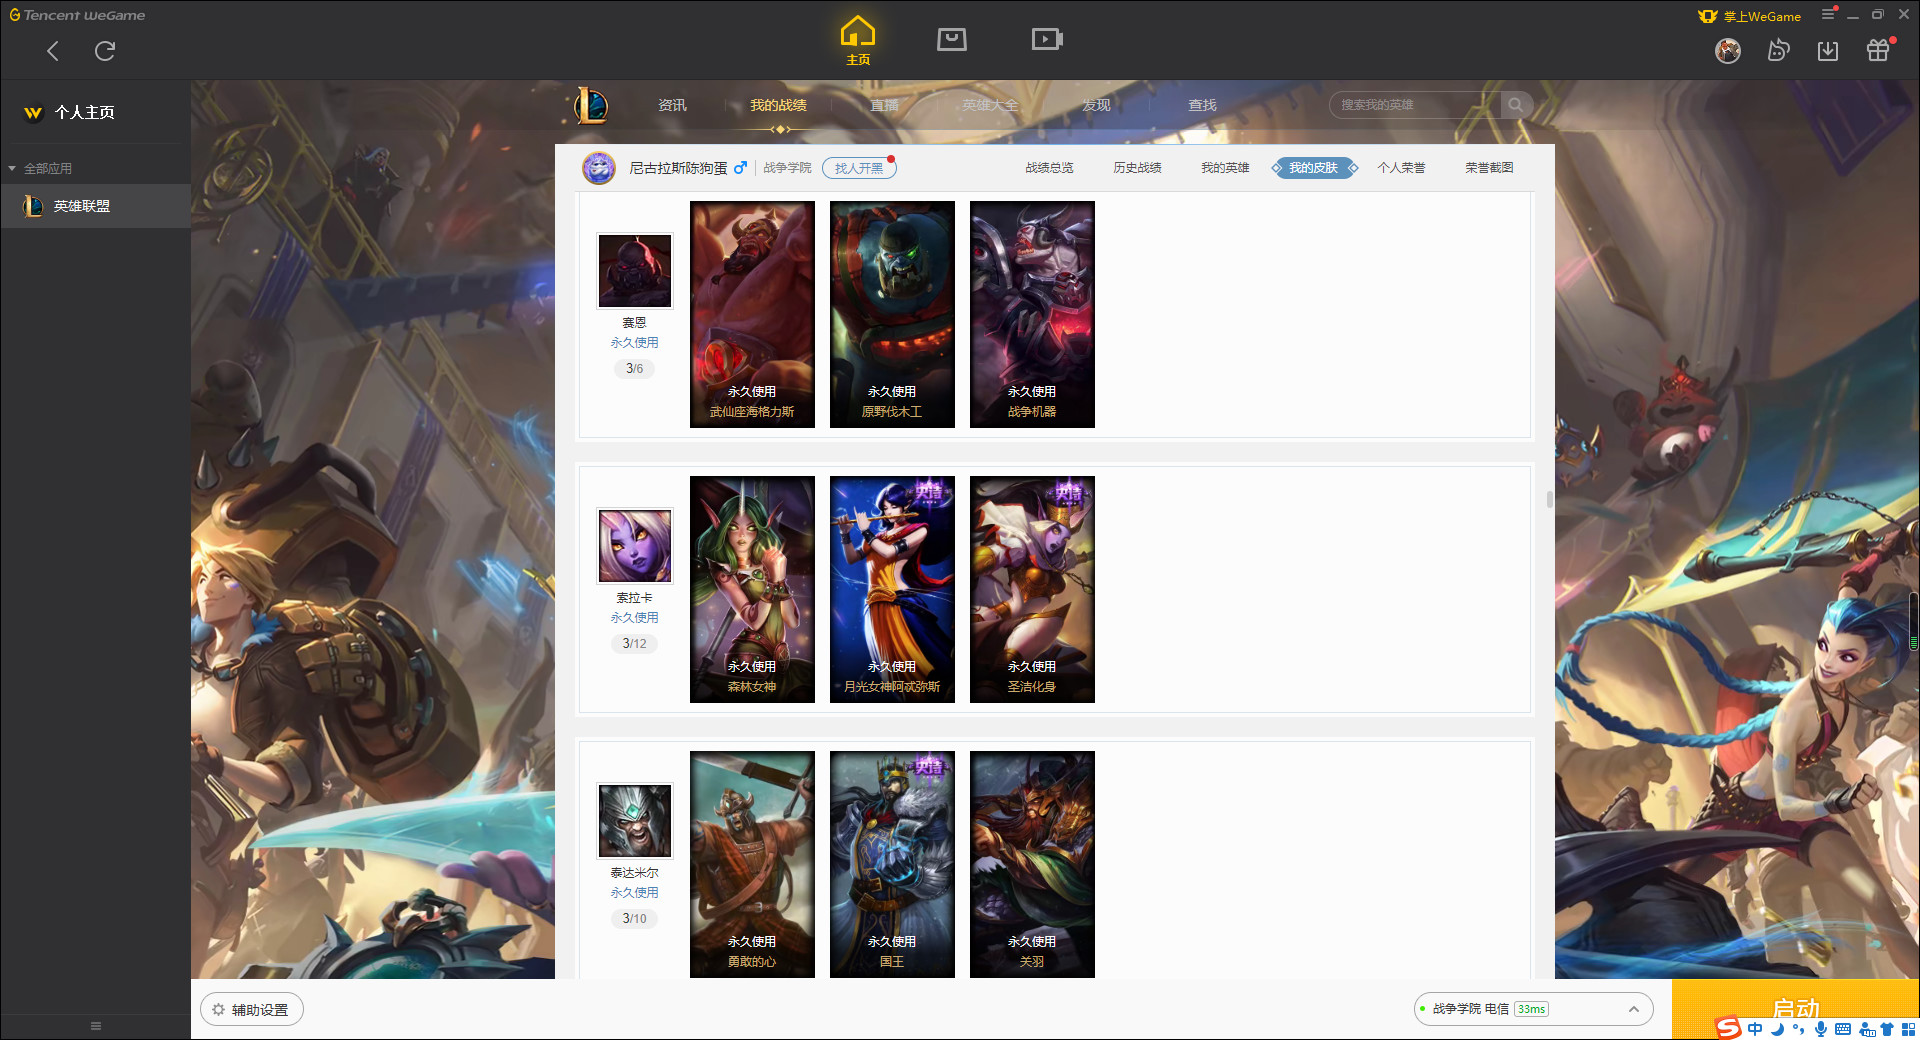
Task: Open the 勇敢的心 skin card
Action: click(752, 864)
